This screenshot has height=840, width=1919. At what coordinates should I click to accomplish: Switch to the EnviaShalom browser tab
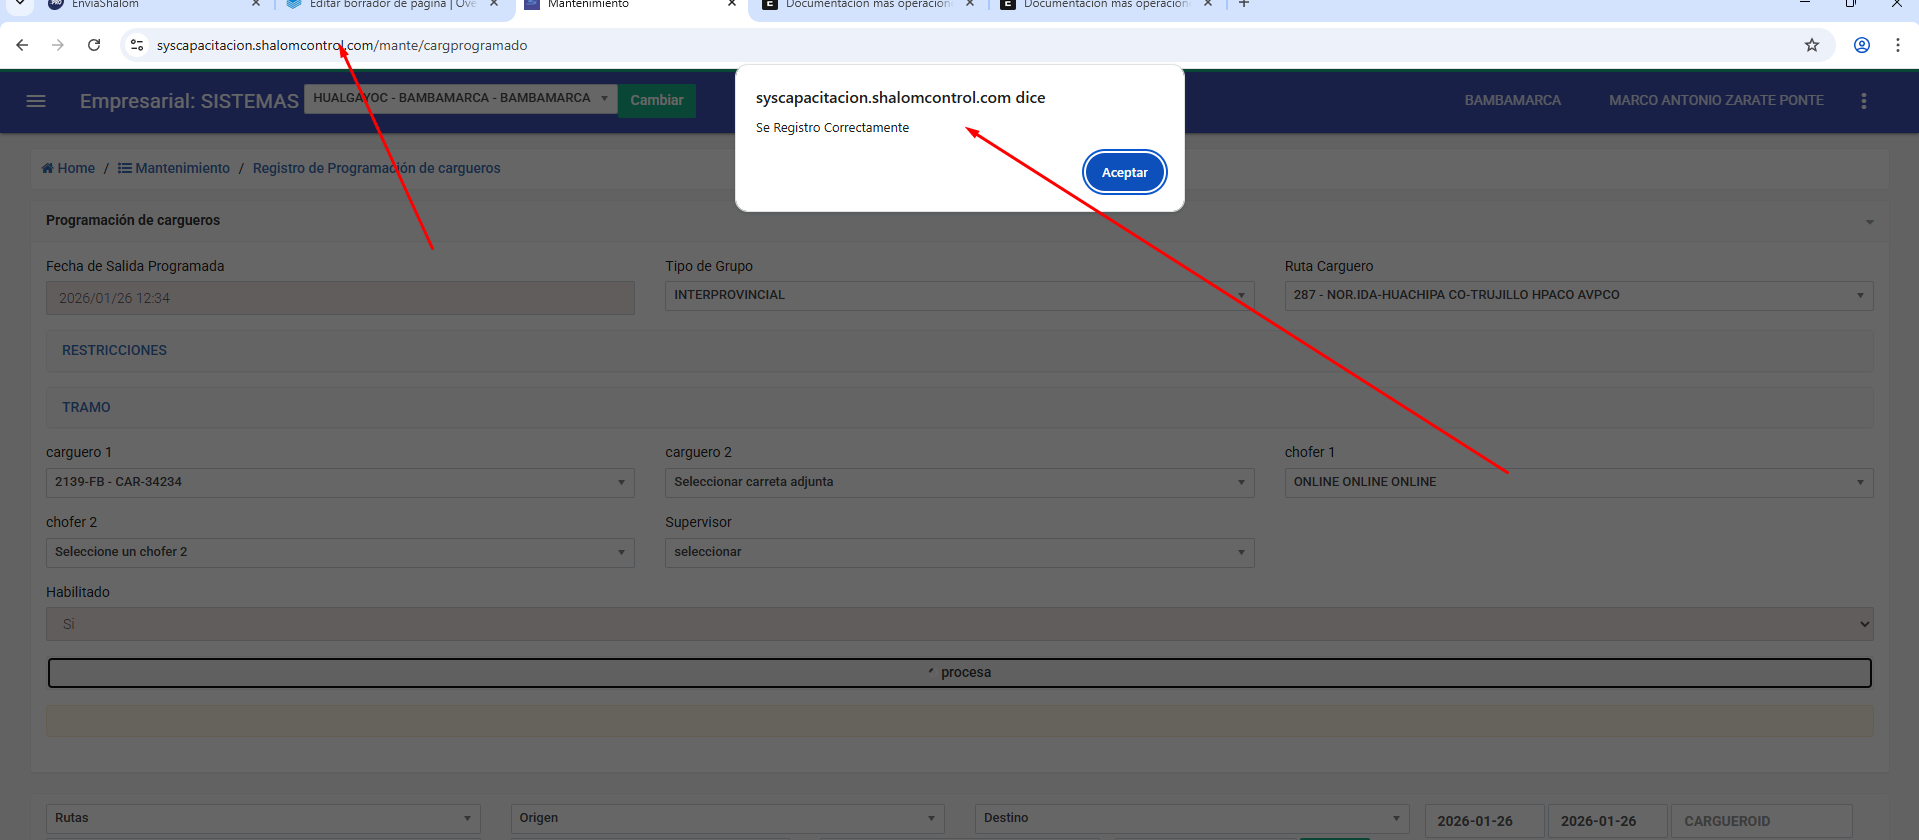point(150,4)
